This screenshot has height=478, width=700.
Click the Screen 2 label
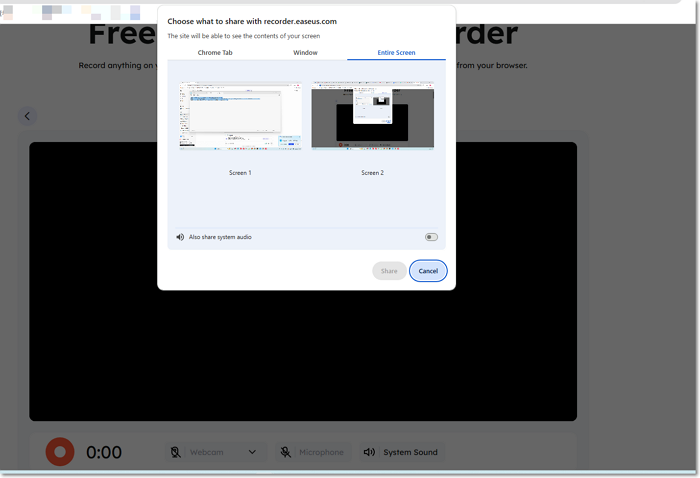pyautogui.click(x=372, y=173)
